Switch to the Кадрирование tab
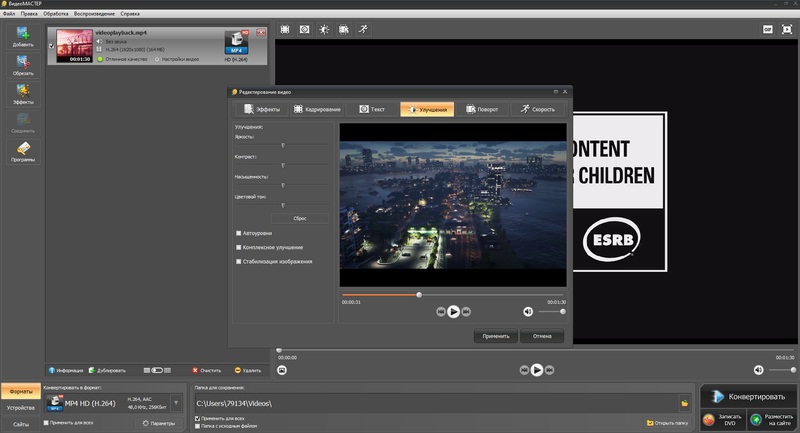Screen dimensions: 800x433 point(317,109)
